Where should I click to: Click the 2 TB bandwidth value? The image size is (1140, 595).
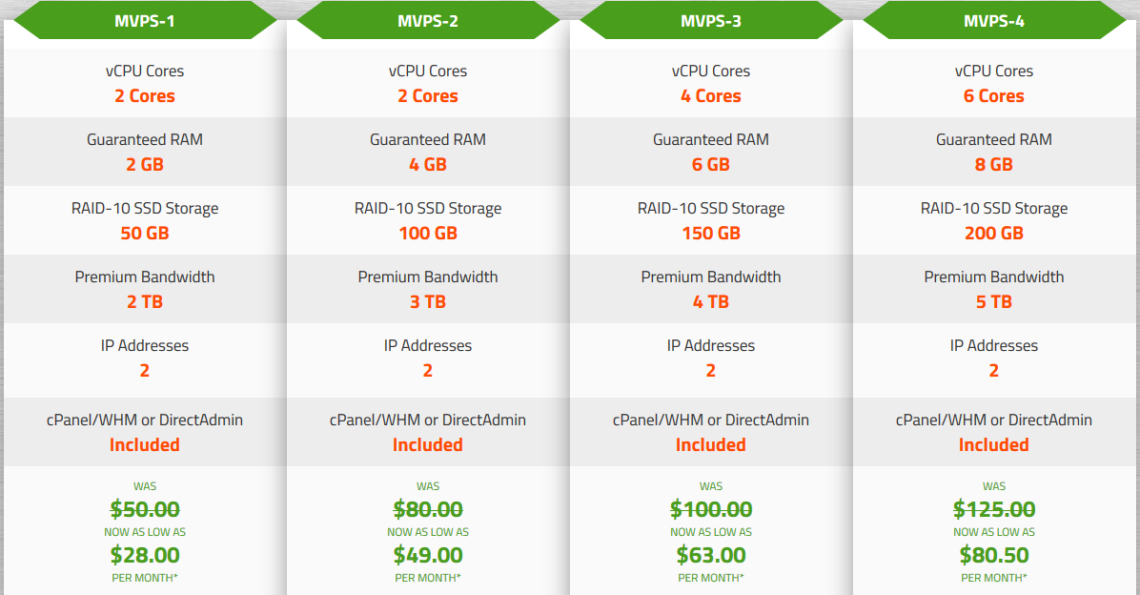[x=145, y=302]
